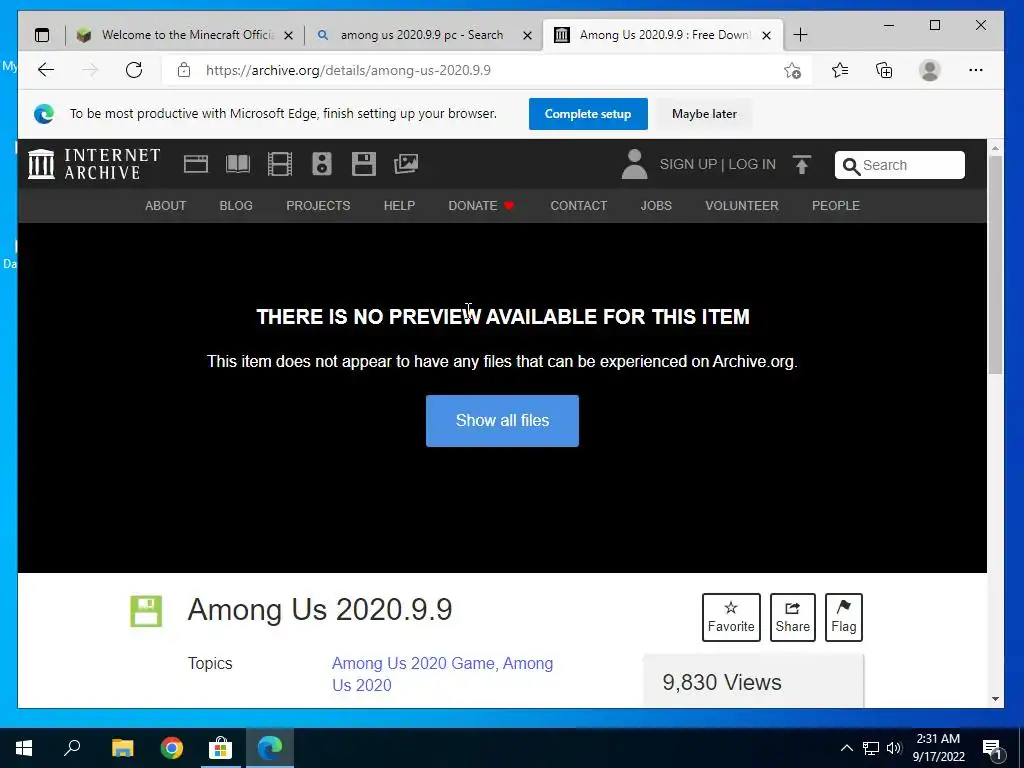This screenshot has width=1024, height=768.
Task: Open the Audio speaker icon
Action: (x=322, y=164)
